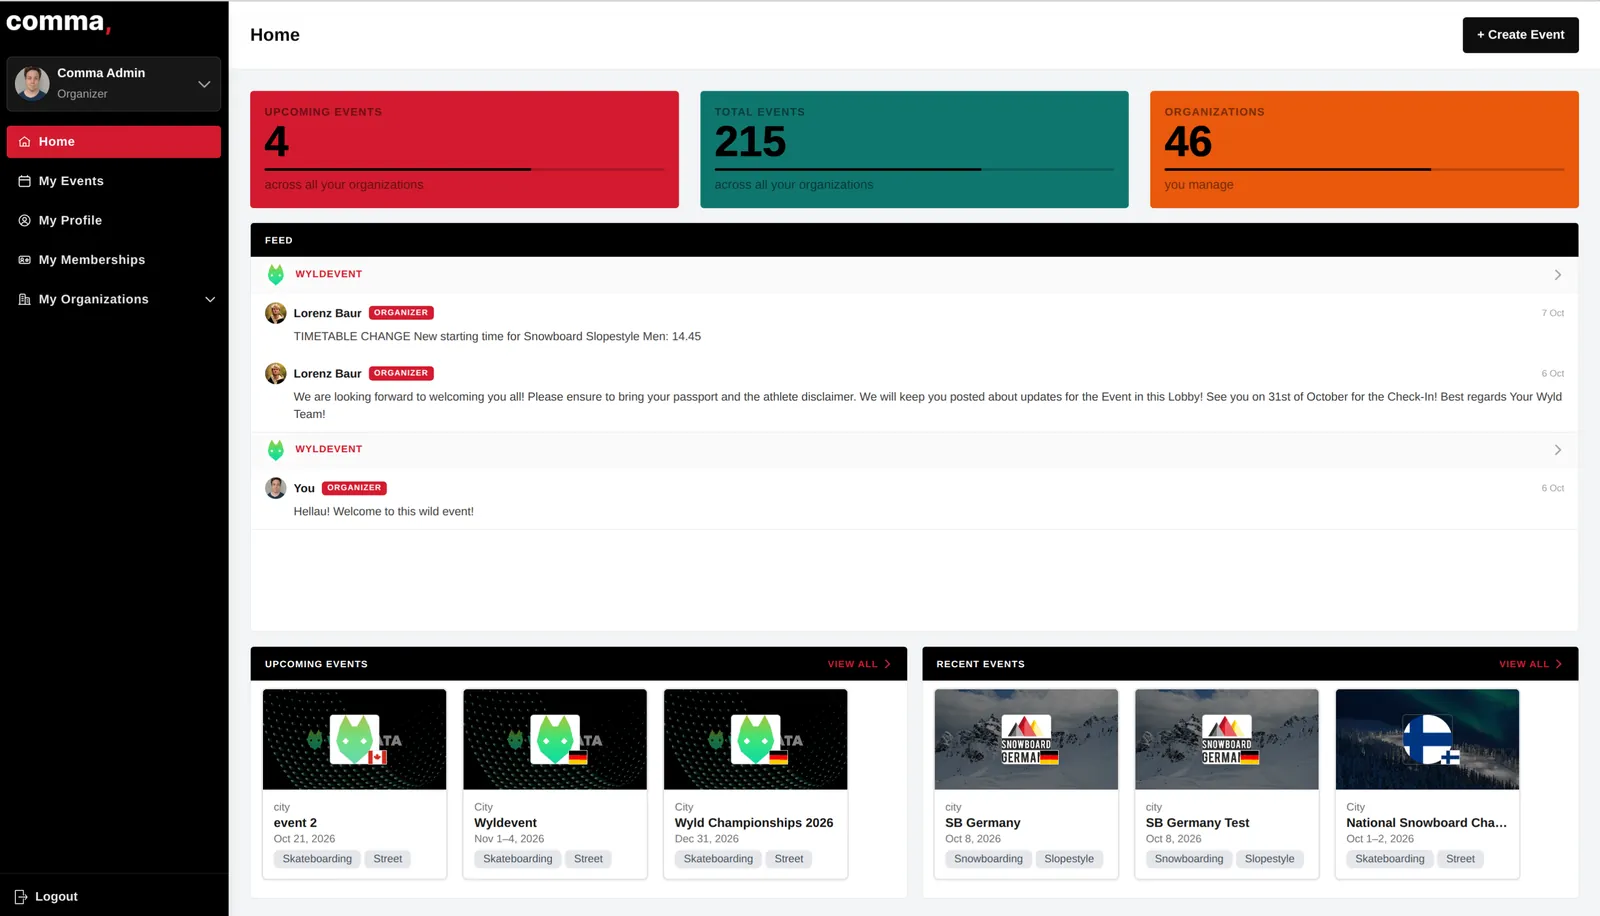Click Street tag on National Snowboard card
This screenshot has width=1600, height=916.
pyautogui.click(x=1460, y=859)
